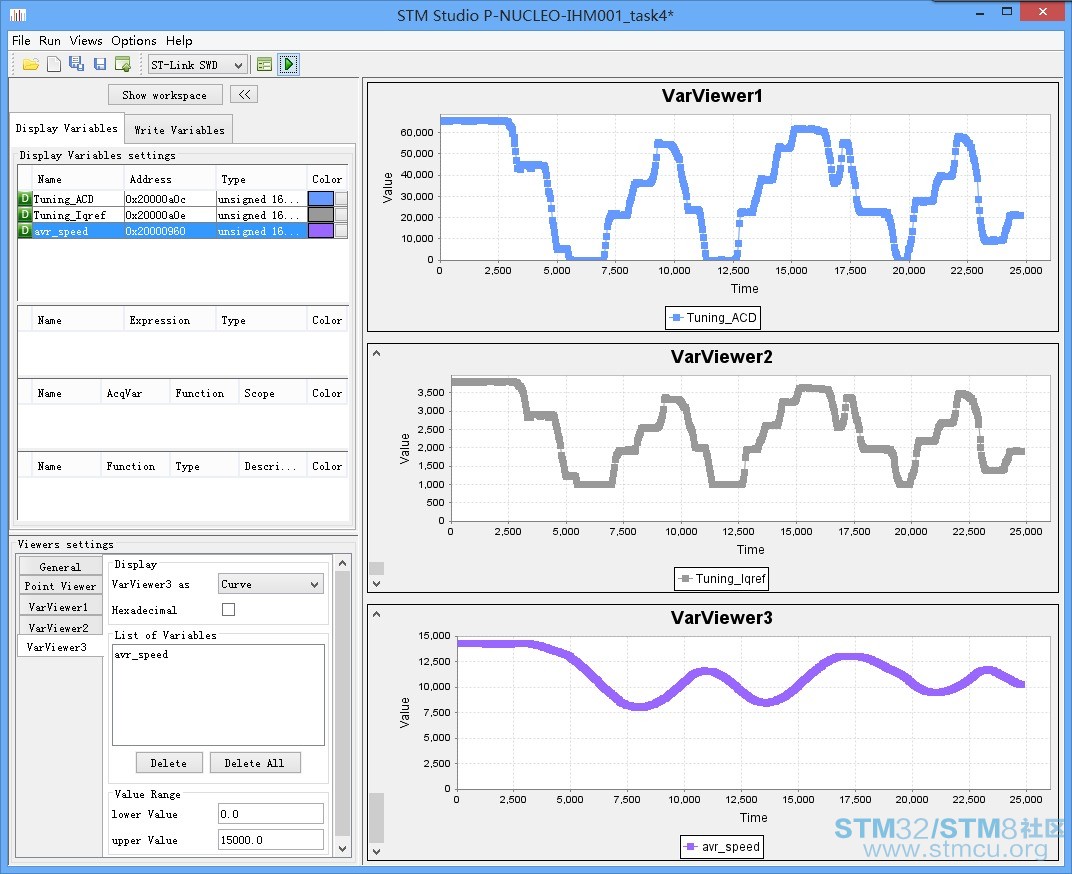
Task: Toggle the Hexadecimal checkbox
Action: tap(228, 609)
